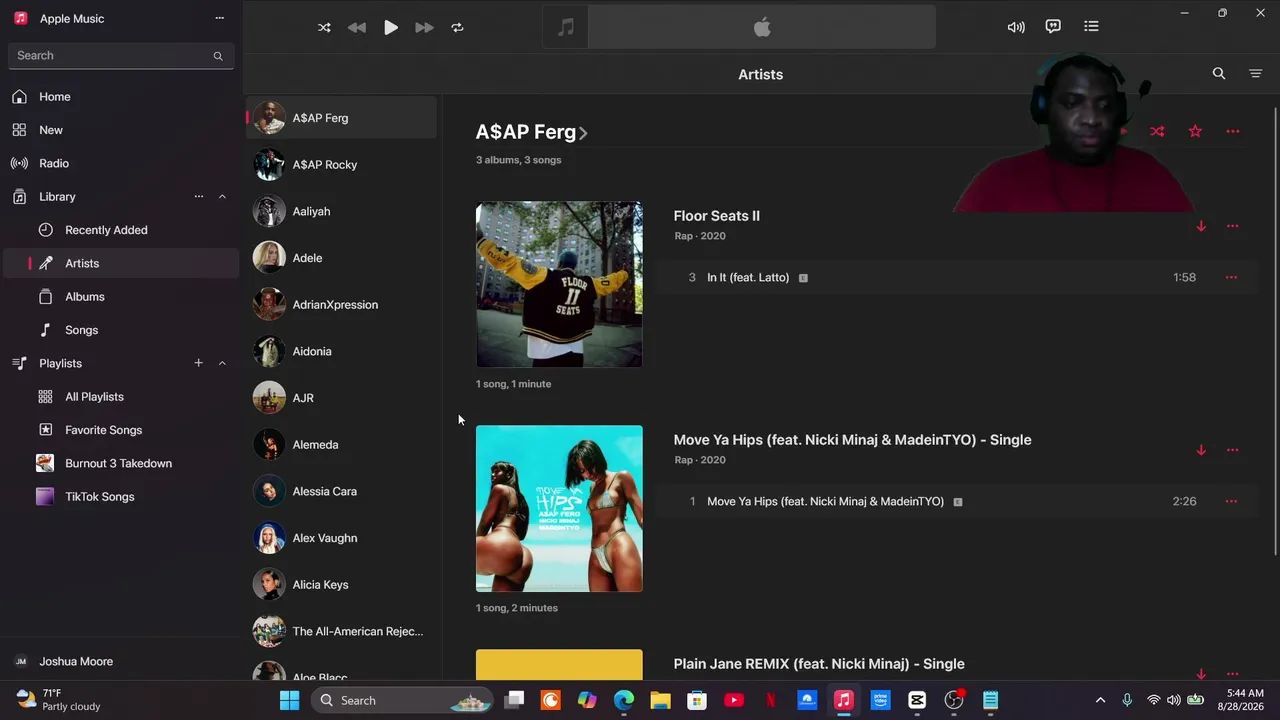This screenshot has height=720, width=1280.
Task: Open the Artists sort options icon
Action: point(1256,74)
